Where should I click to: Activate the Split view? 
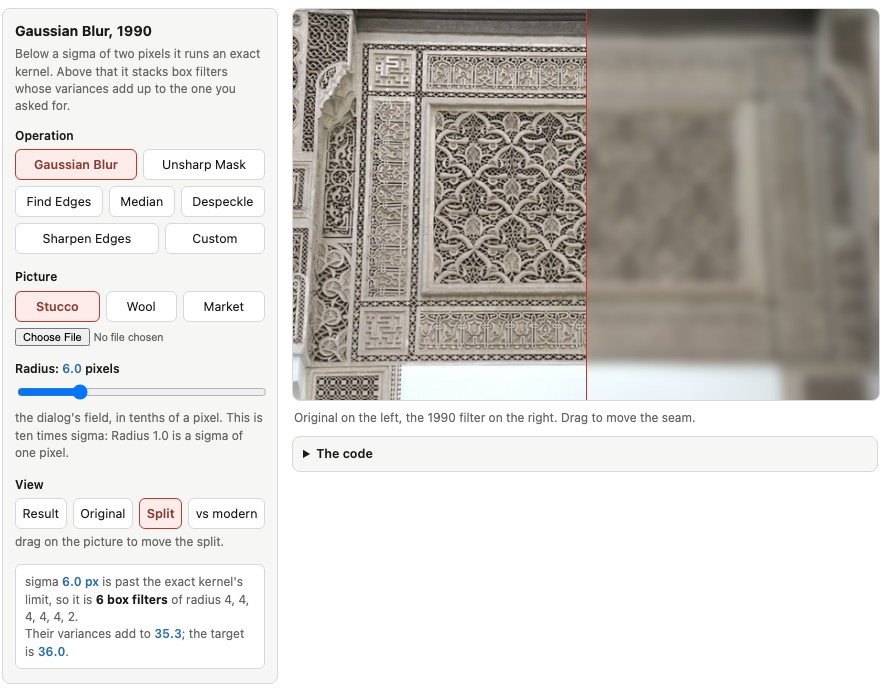point(160,514)
